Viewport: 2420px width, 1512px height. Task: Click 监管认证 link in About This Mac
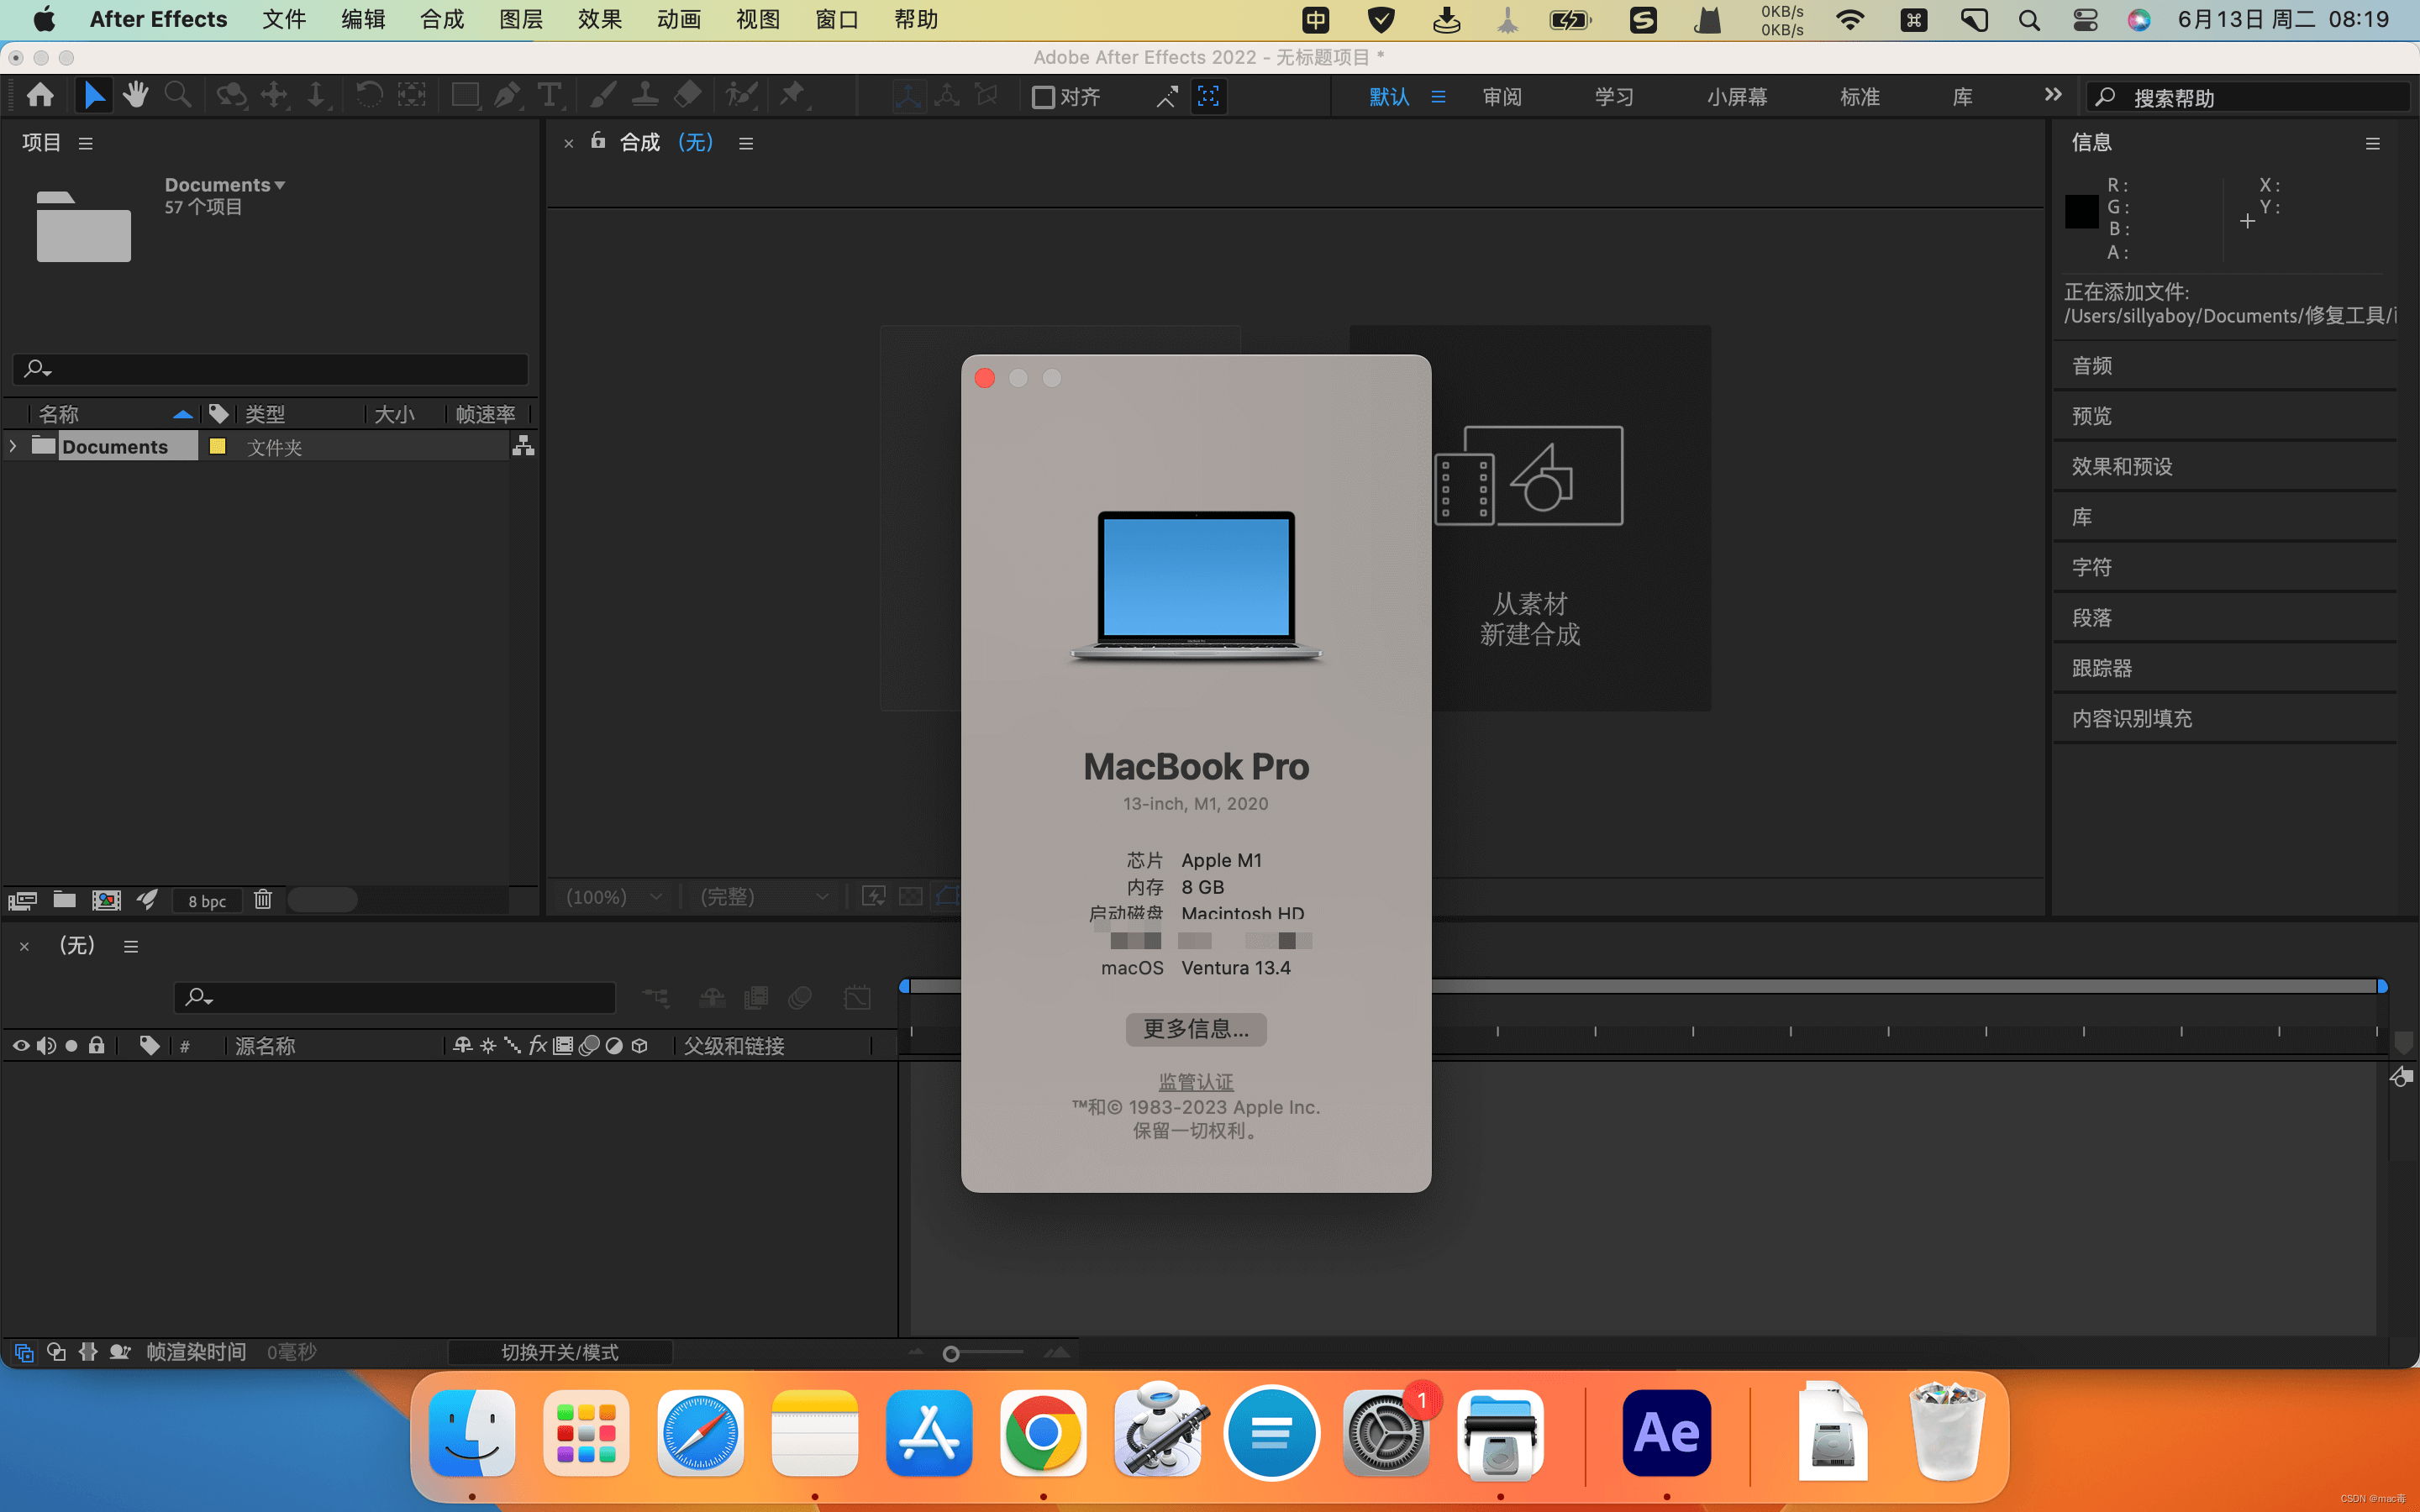coord(1197,1082)
